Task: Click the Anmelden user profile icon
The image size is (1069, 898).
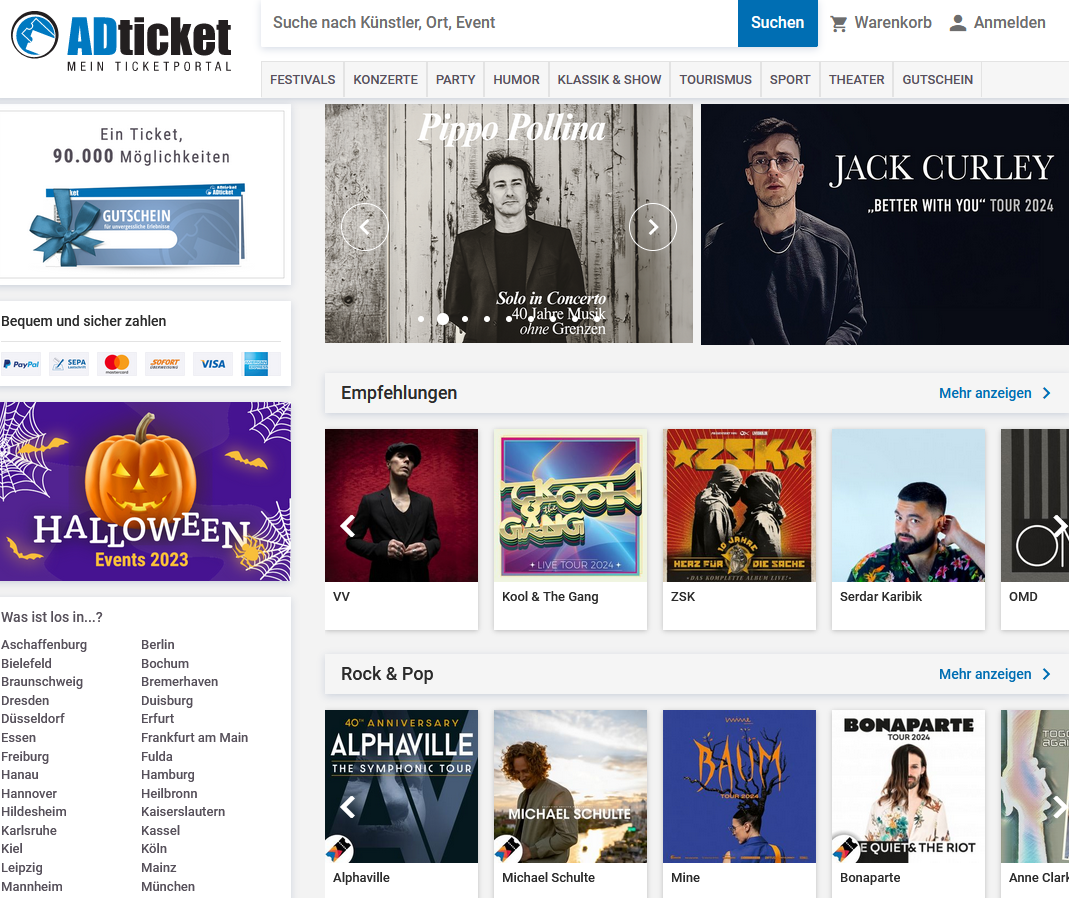Action: tap(958, 23)
